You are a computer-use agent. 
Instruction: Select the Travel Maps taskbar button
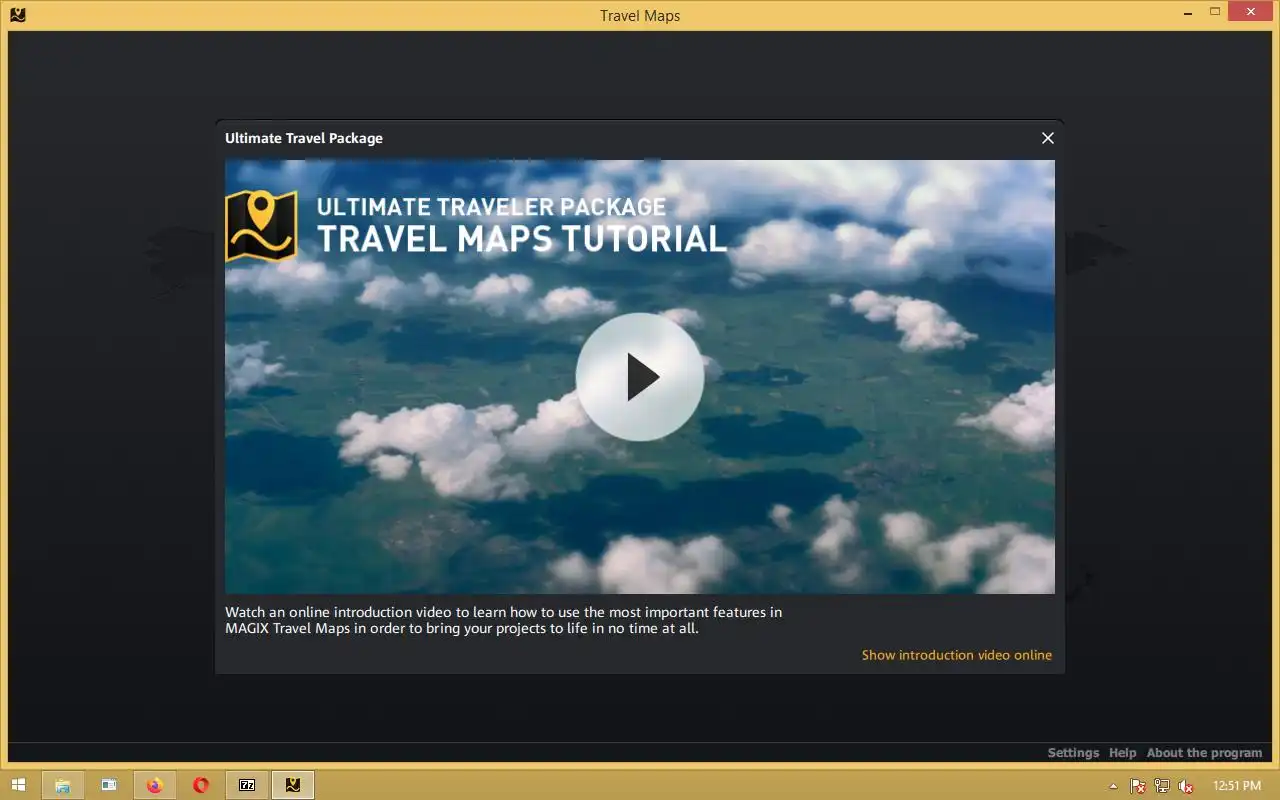point(293,785)
